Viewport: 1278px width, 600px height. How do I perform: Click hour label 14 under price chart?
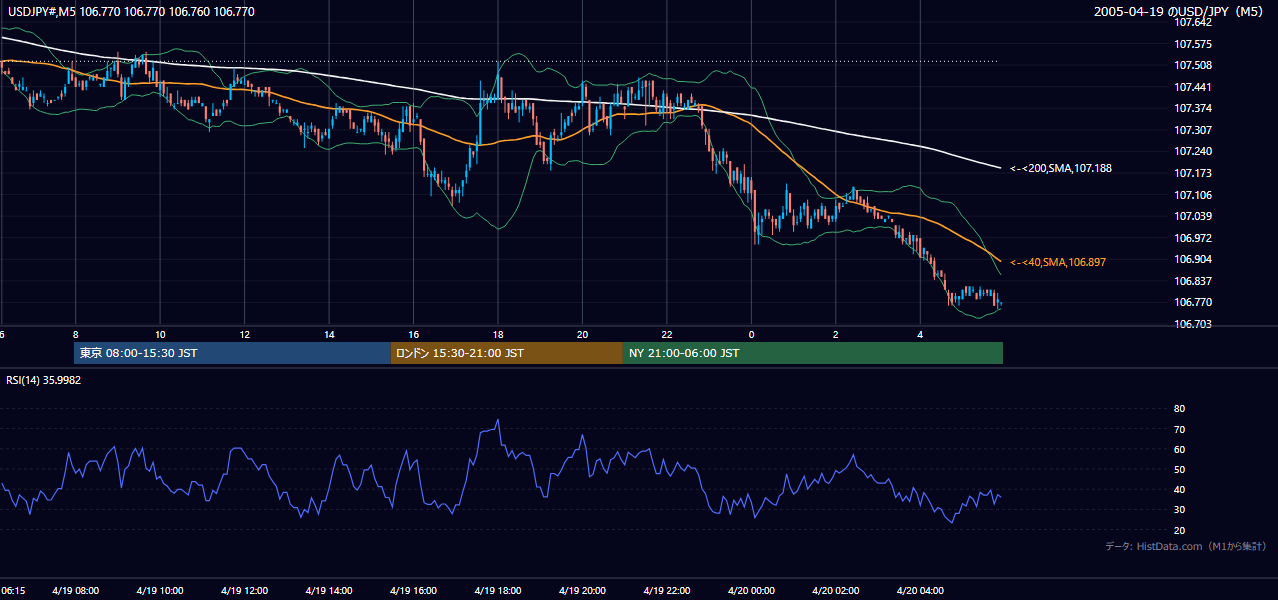point(329,334)
